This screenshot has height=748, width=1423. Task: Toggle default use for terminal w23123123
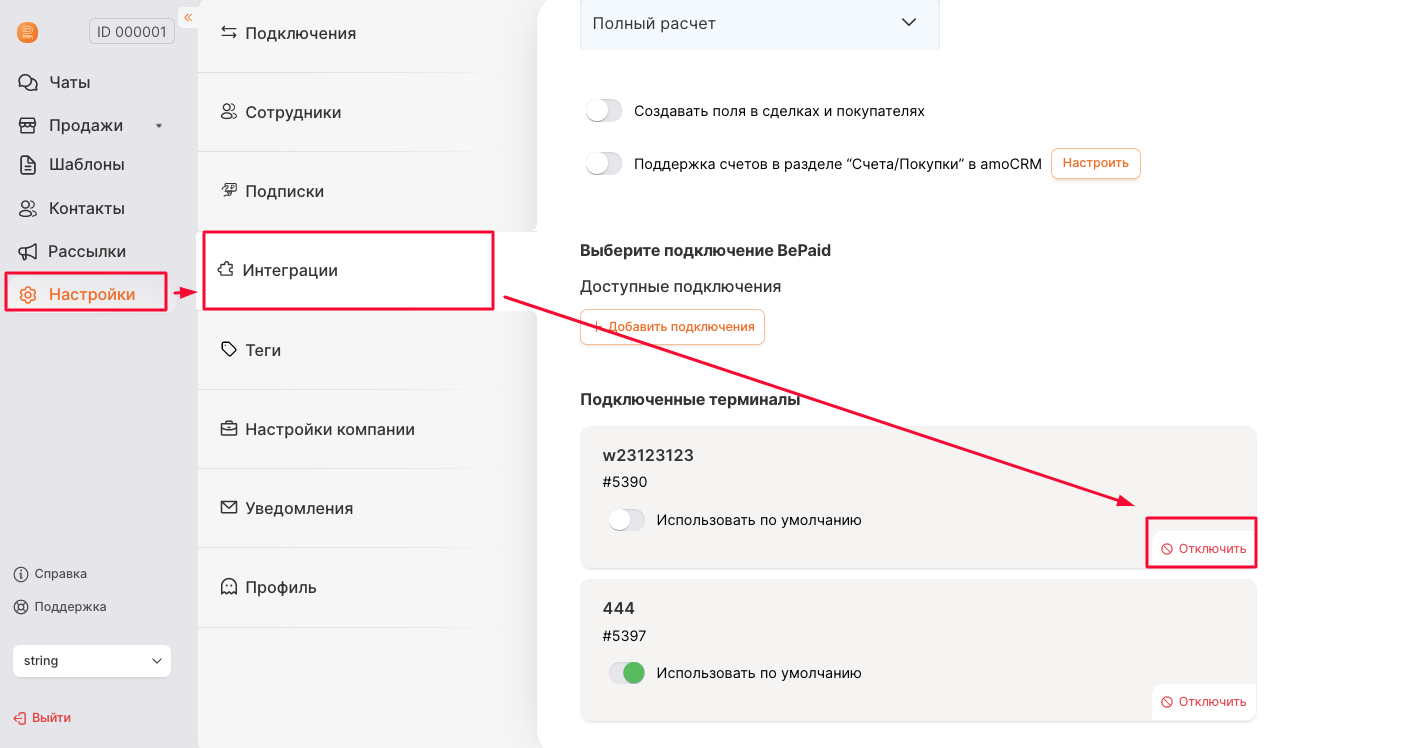(x=627, y=520)
